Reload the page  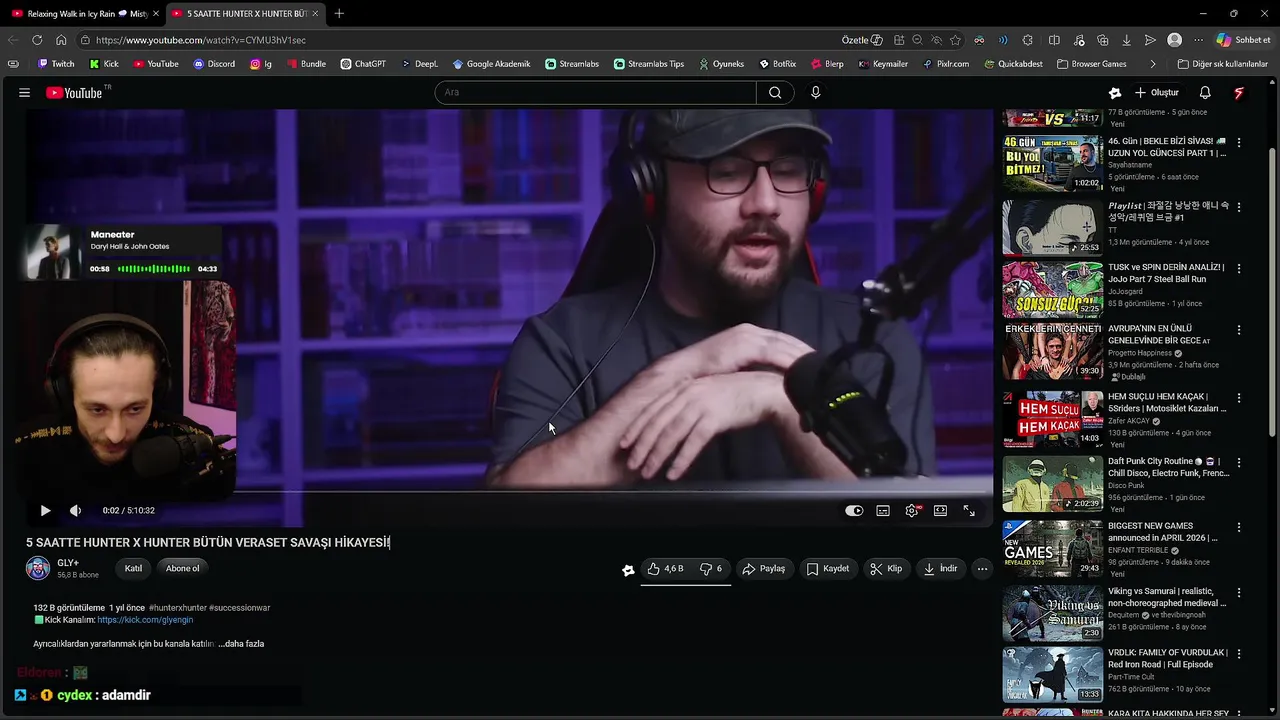(37, 40)
